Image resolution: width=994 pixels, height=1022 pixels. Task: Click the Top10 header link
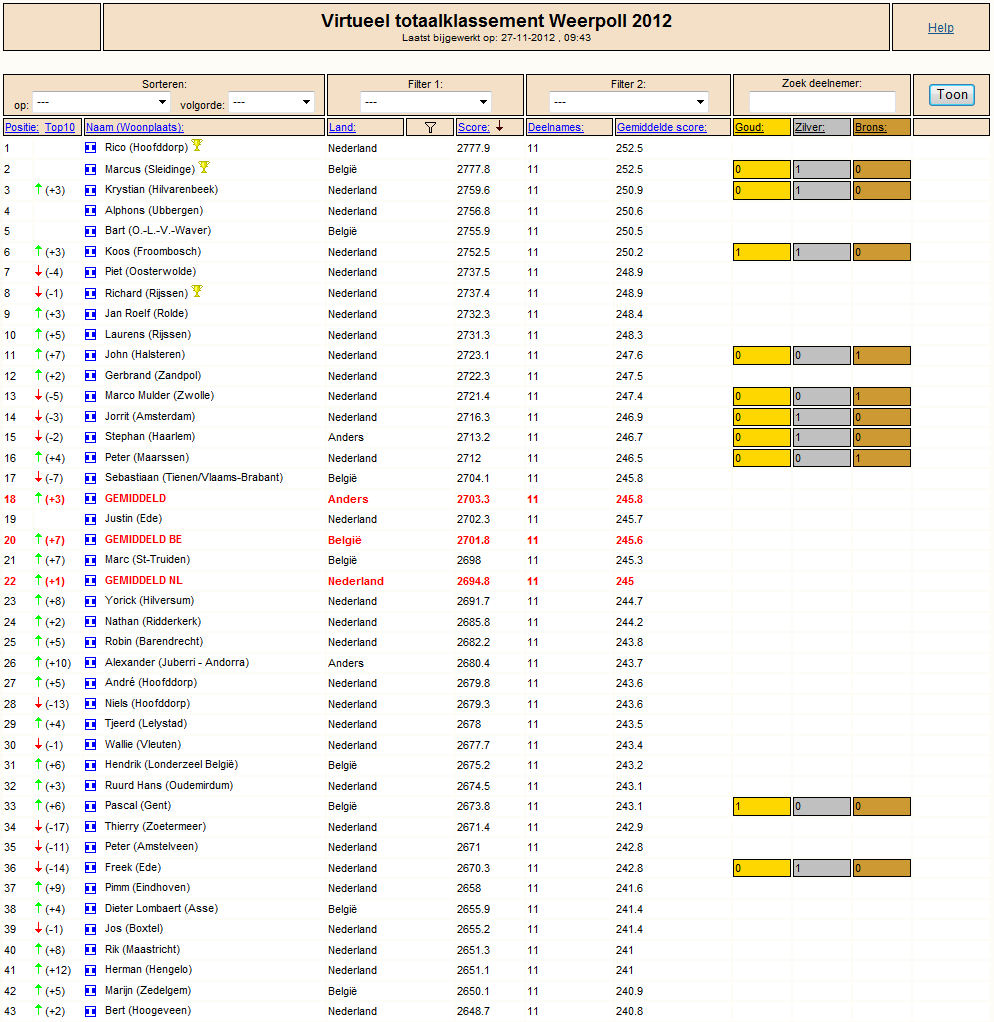pos(60,127)
